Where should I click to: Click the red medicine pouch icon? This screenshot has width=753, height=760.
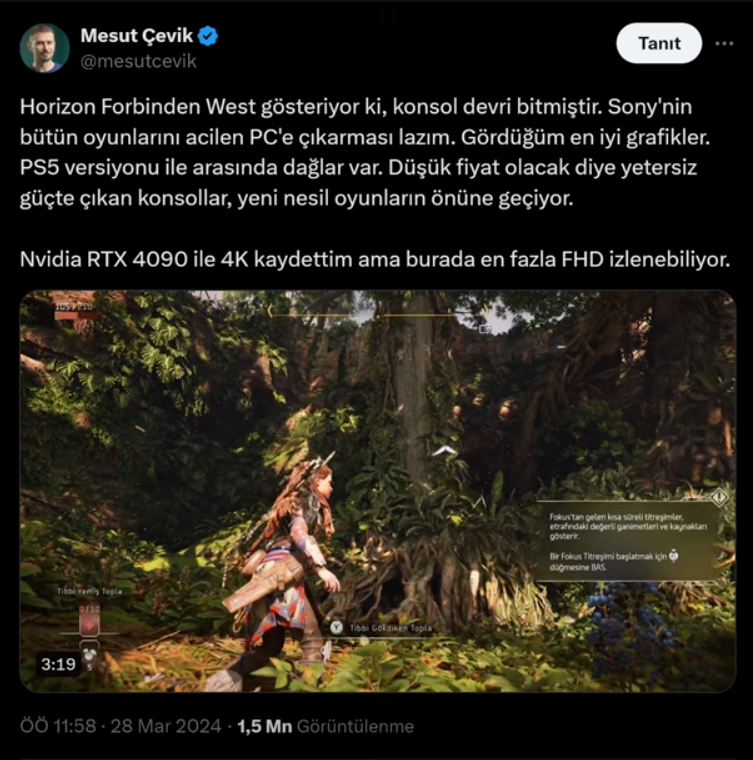tap(89, 625)
